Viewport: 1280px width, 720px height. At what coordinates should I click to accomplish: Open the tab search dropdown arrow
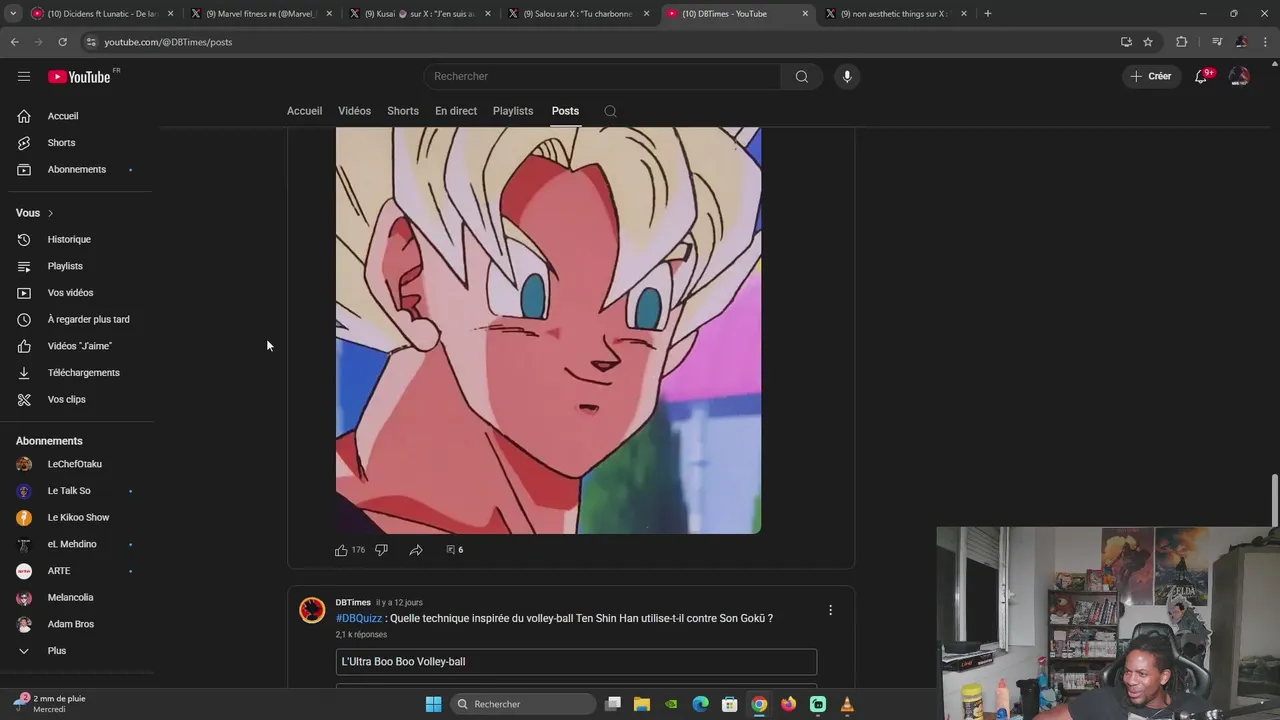pyautogui.click(x=13, y=14)
